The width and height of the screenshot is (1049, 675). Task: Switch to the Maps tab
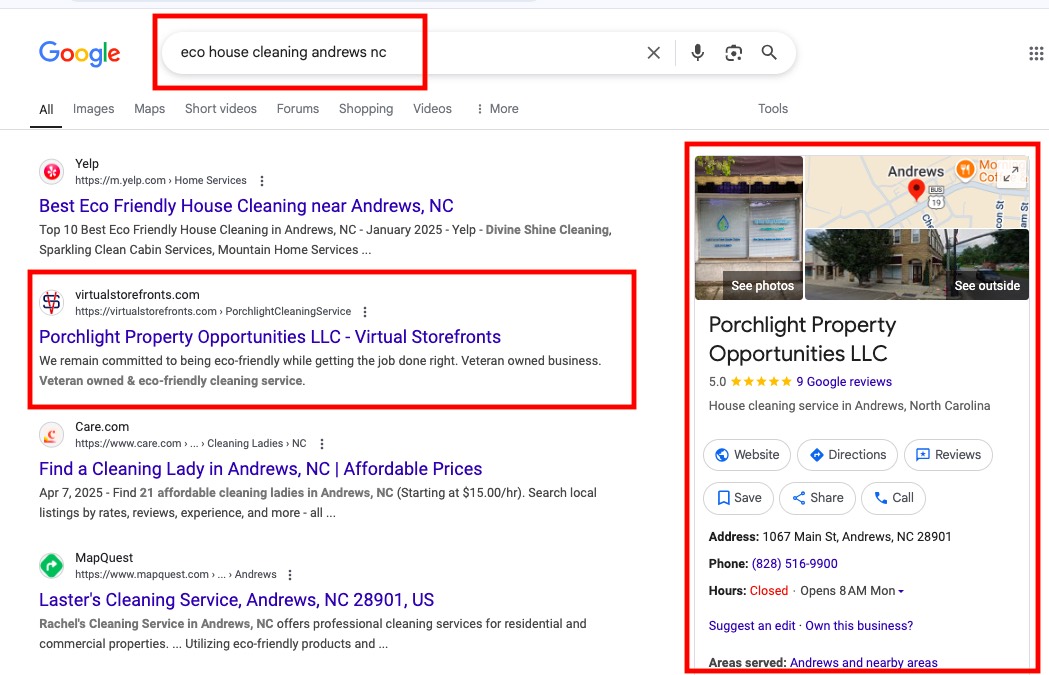pos(149,109)
